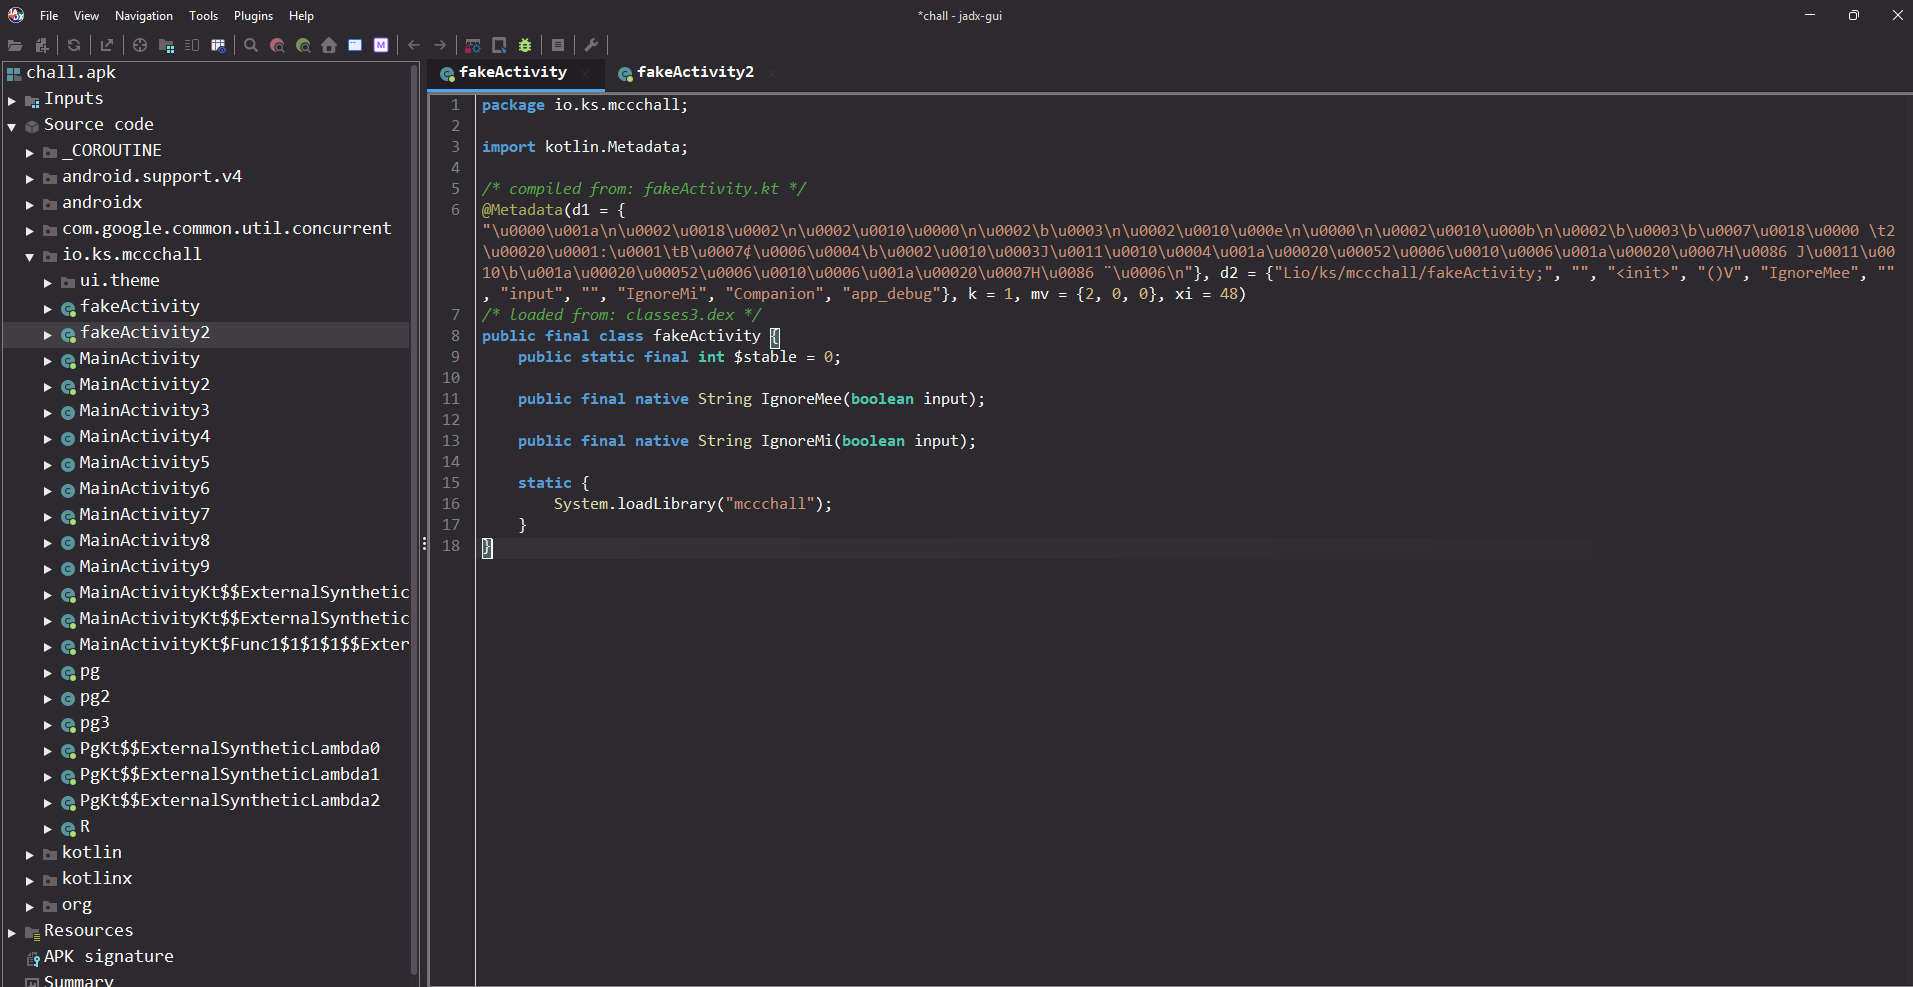Screen dimensions: 1913x987
Task: Close the fakeActivity tab
Action: (585, 73)
